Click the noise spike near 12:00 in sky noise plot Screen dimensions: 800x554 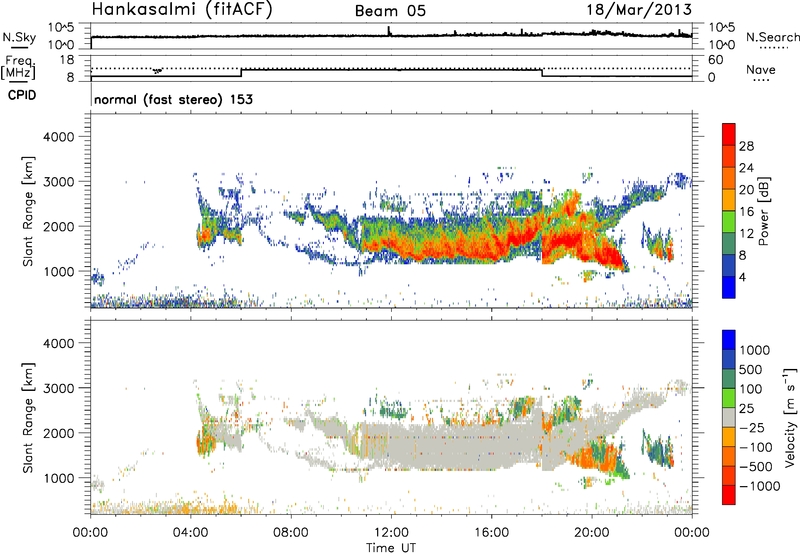(389, 31)
